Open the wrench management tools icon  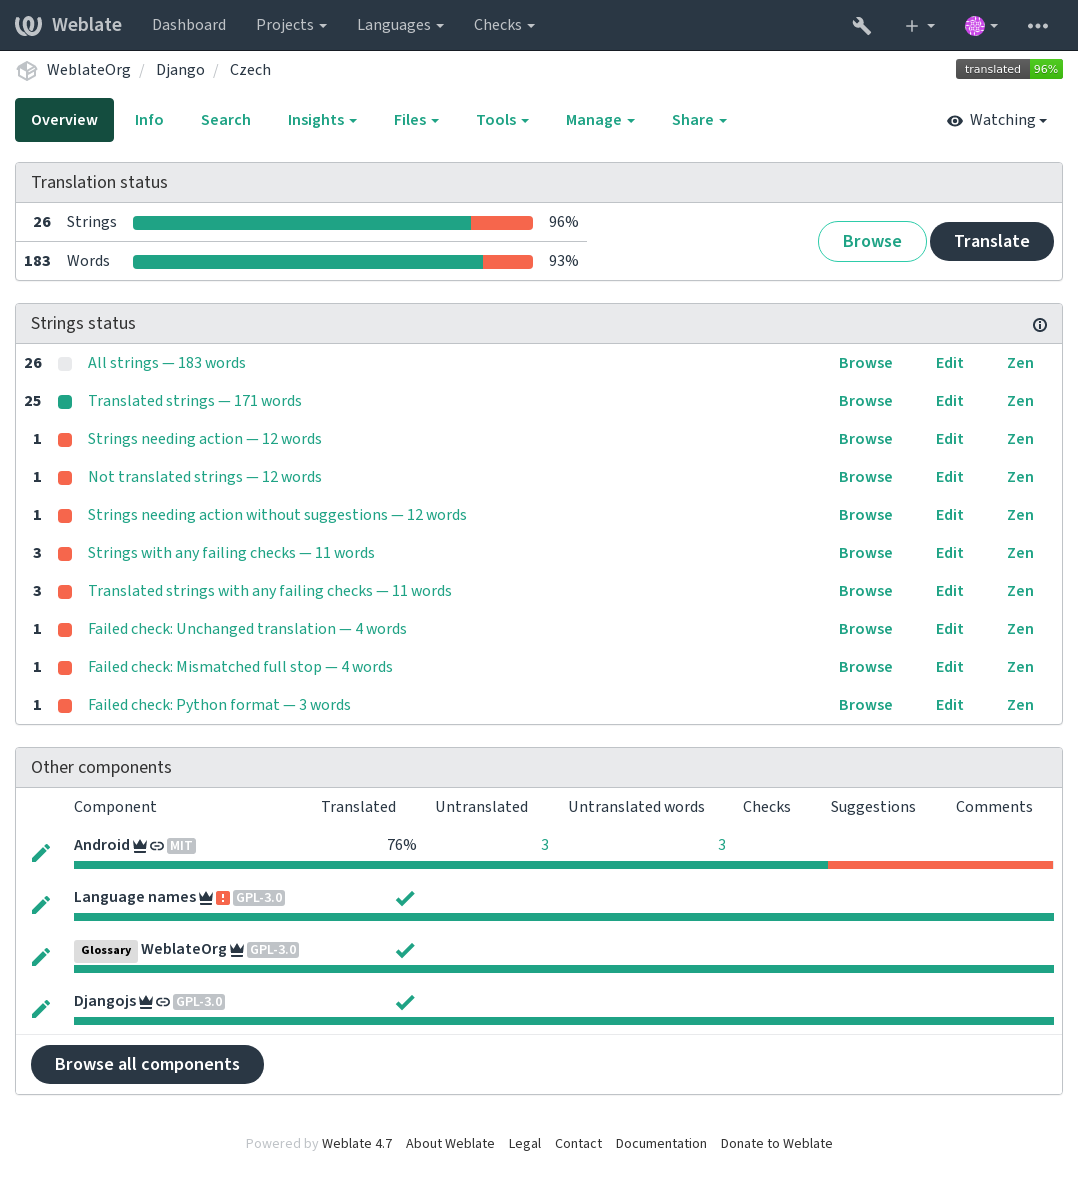click(x=861, y=26)
